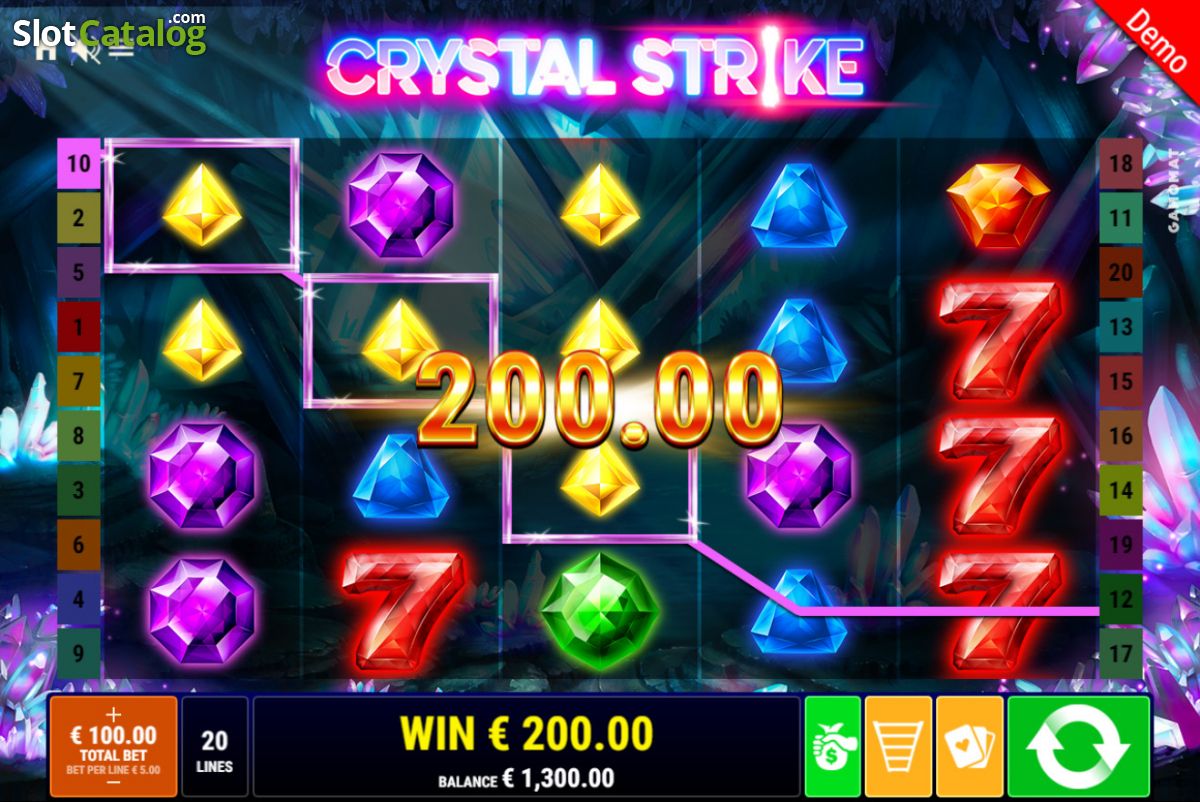Click the Crystal Strike title logo

coord(596,66)
